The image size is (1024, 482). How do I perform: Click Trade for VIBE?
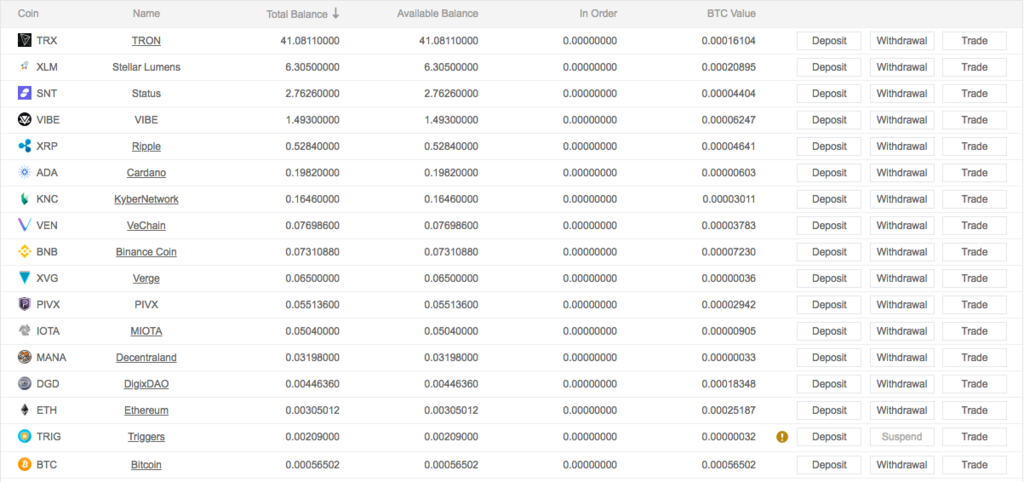[974, 120]
